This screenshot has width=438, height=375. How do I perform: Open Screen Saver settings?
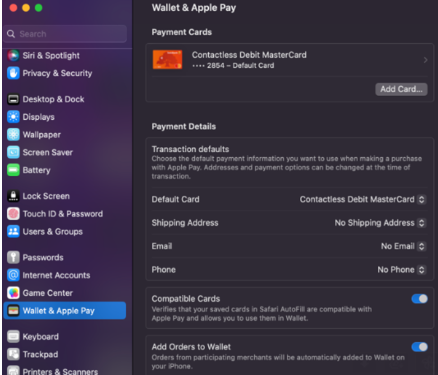pyautogui.click(x=48, y=152)
